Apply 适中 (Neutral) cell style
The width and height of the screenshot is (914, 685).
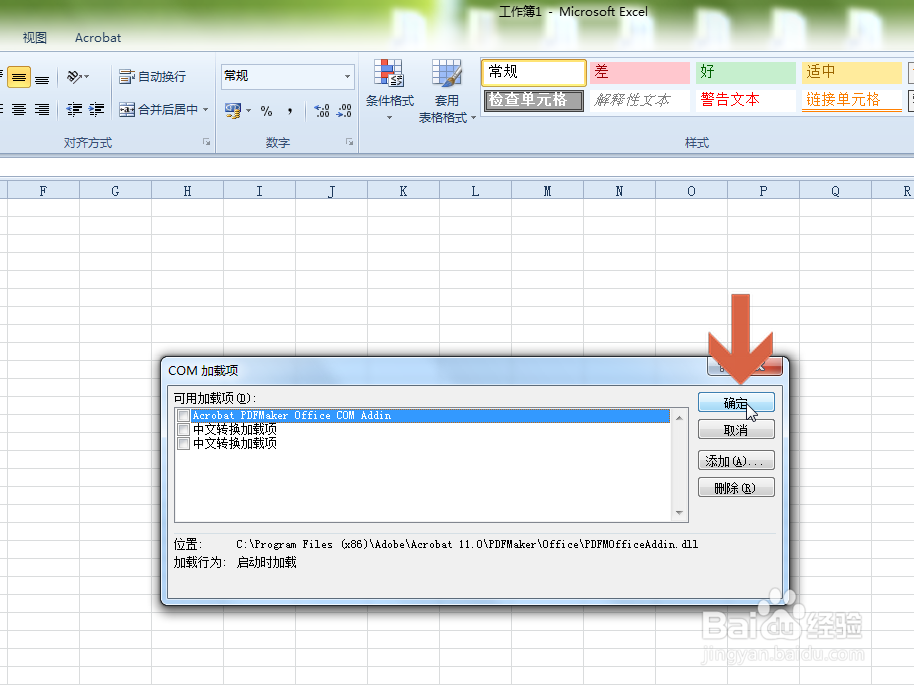tap(852, 72)
